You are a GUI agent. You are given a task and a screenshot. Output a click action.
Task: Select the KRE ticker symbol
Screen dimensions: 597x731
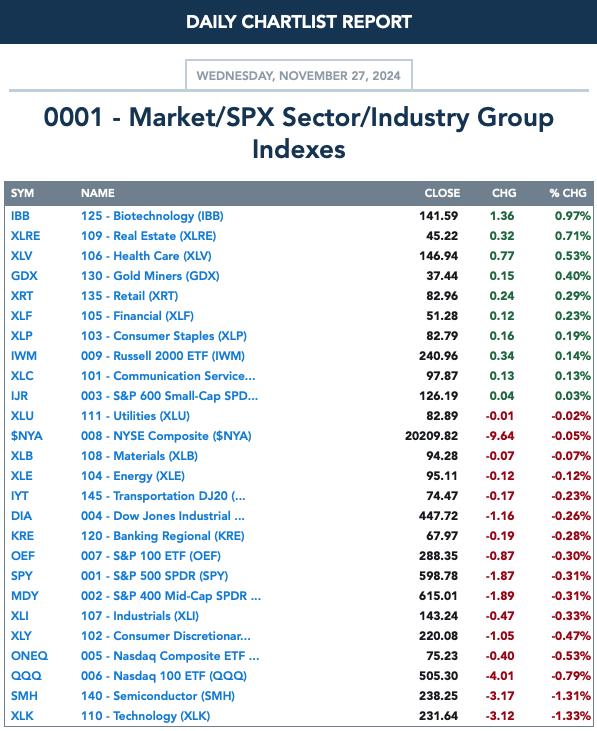point(22,536)
